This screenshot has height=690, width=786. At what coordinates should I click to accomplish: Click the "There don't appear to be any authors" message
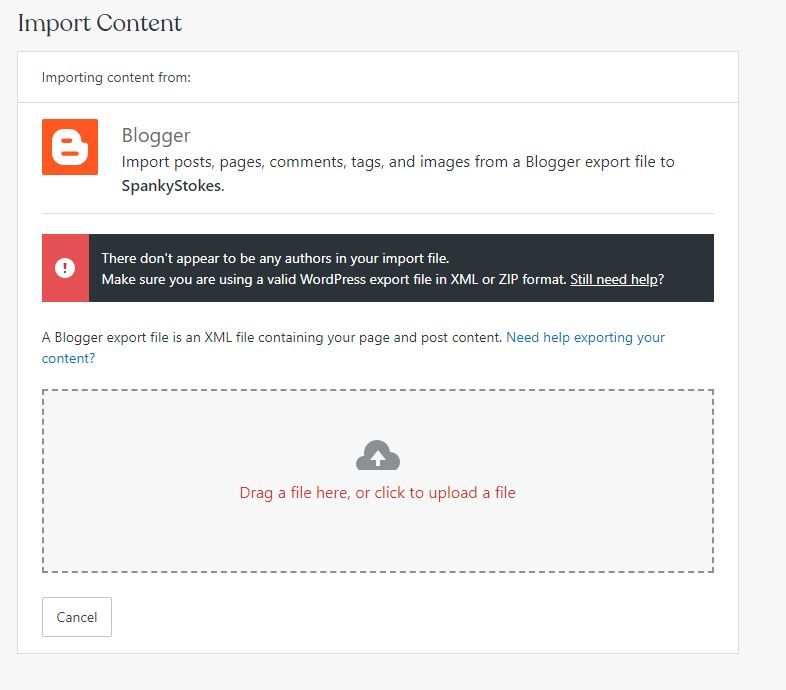(275, 258)
